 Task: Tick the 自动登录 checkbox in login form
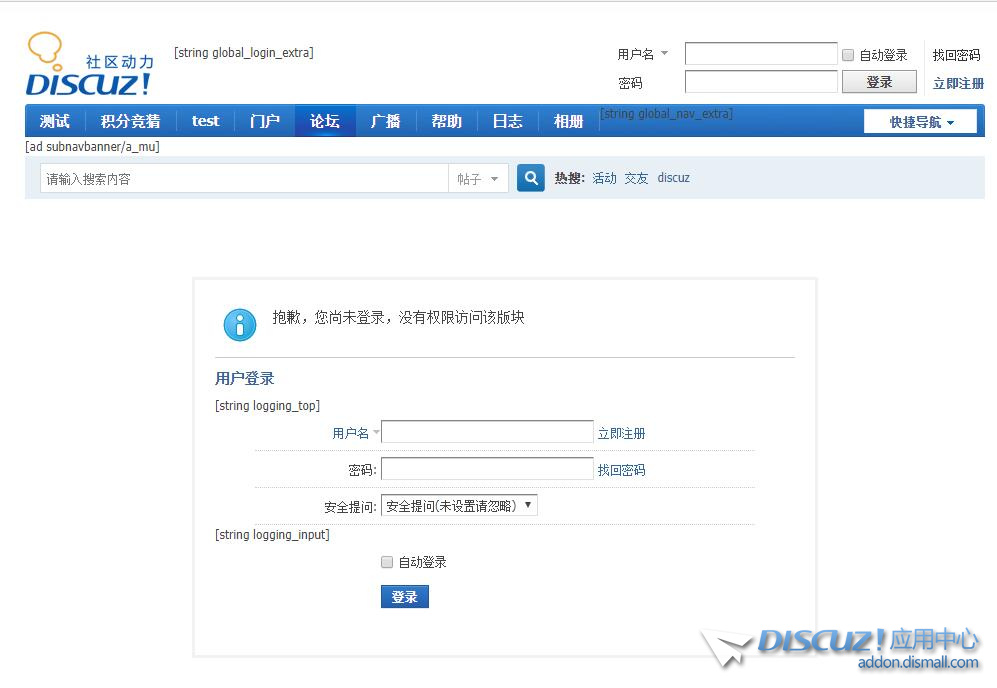387,562
